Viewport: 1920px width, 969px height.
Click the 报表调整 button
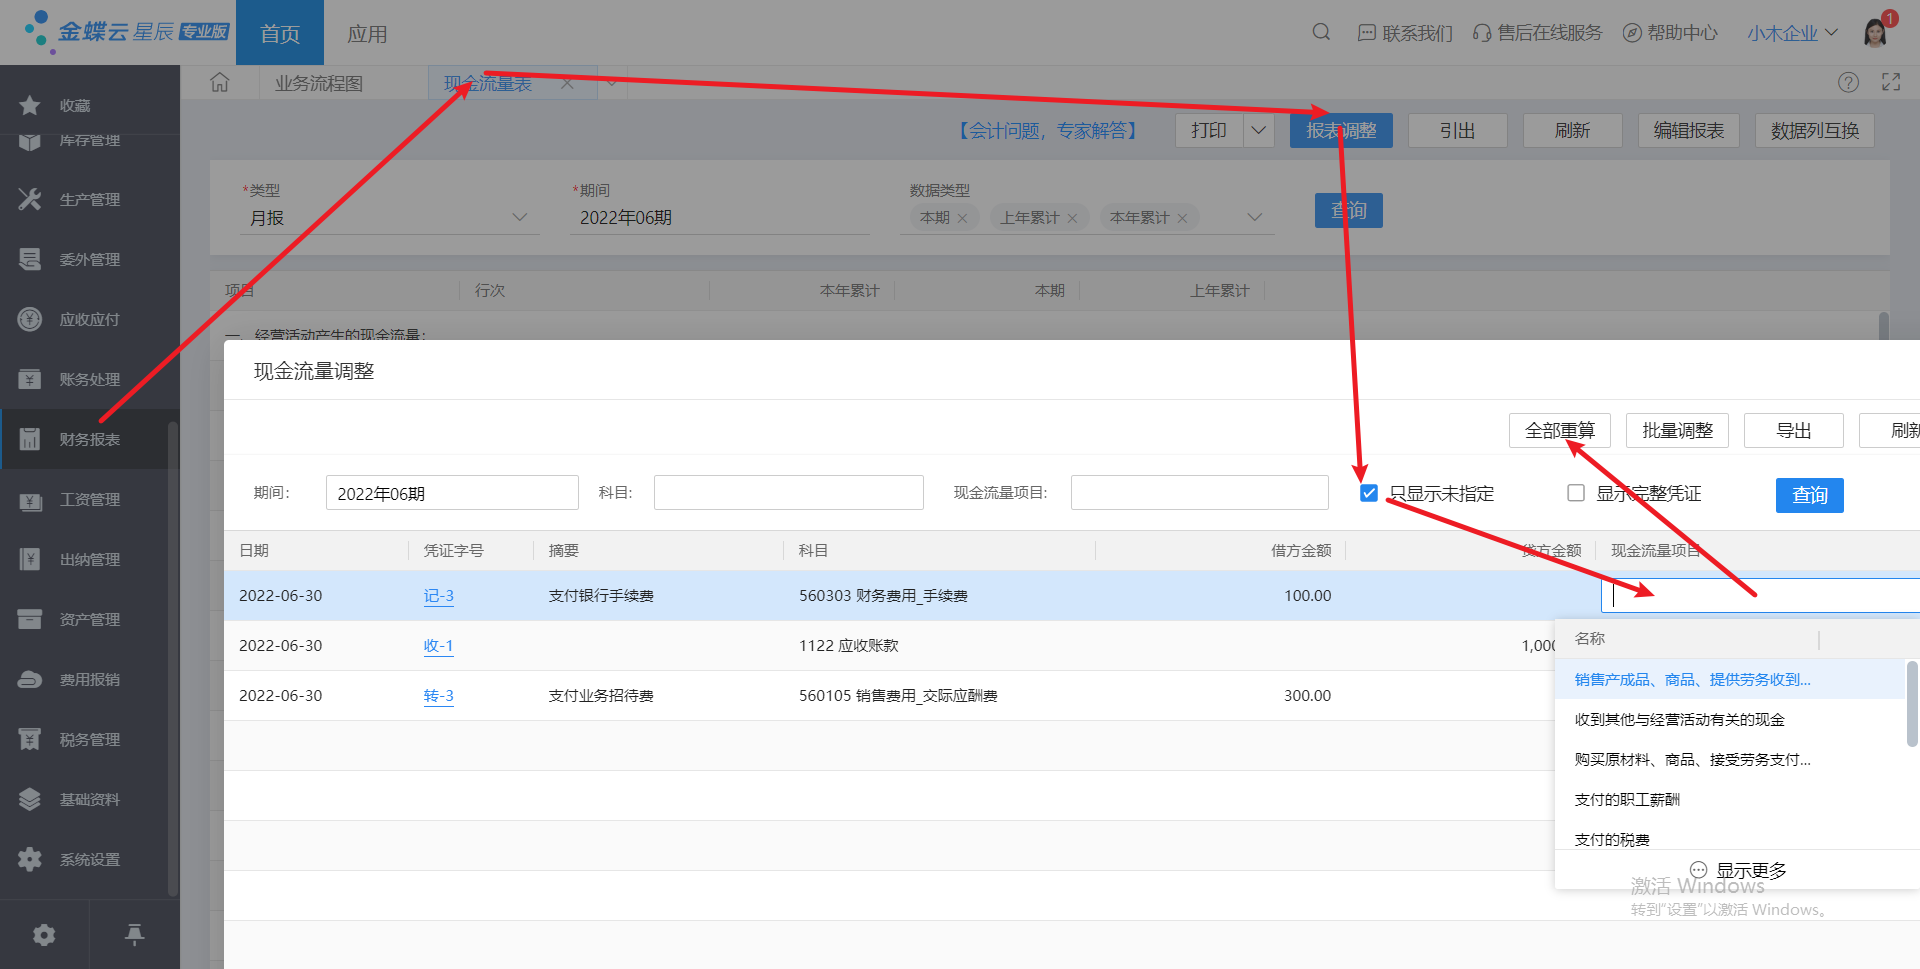click(1341, 130)
